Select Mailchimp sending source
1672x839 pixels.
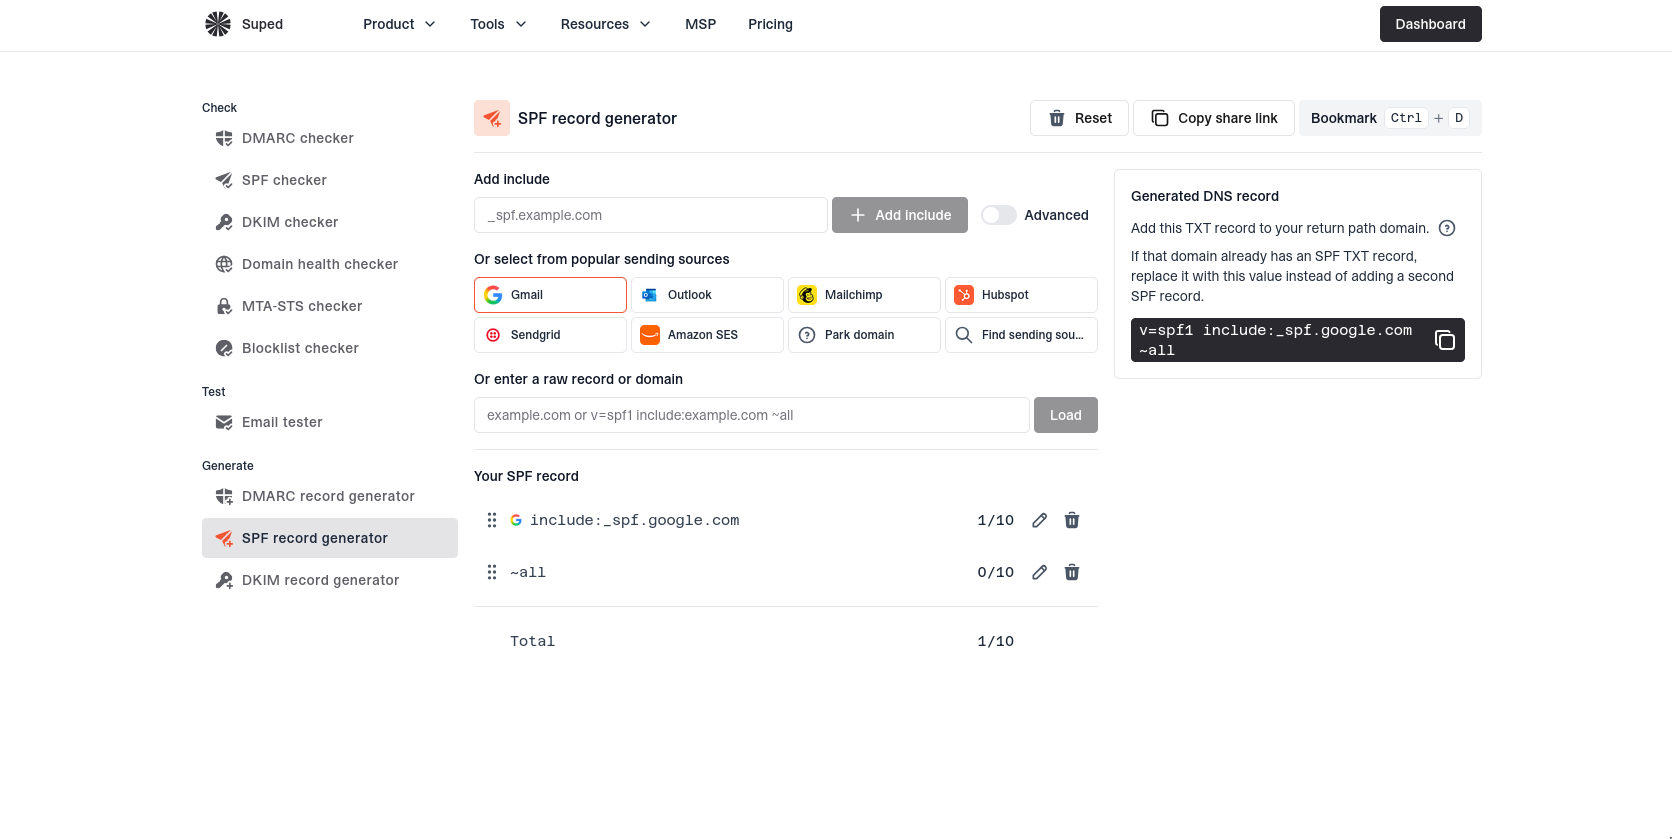click(864, 295)
